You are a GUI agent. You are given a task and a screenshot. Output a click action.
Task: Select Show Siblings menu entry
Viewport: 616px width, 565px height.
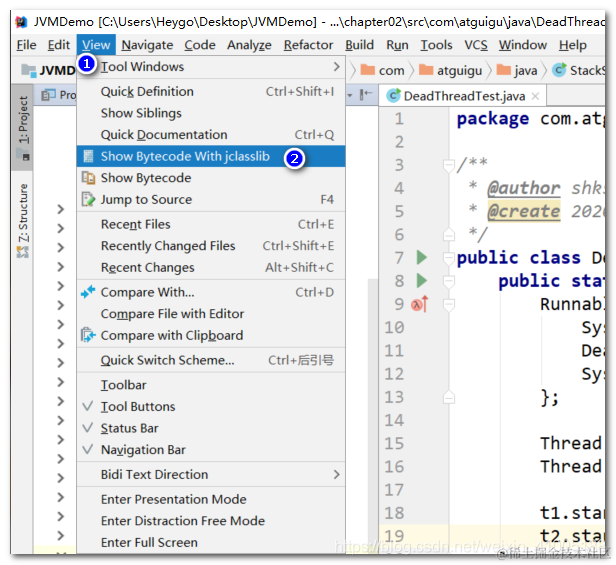[x=211, y=113]
